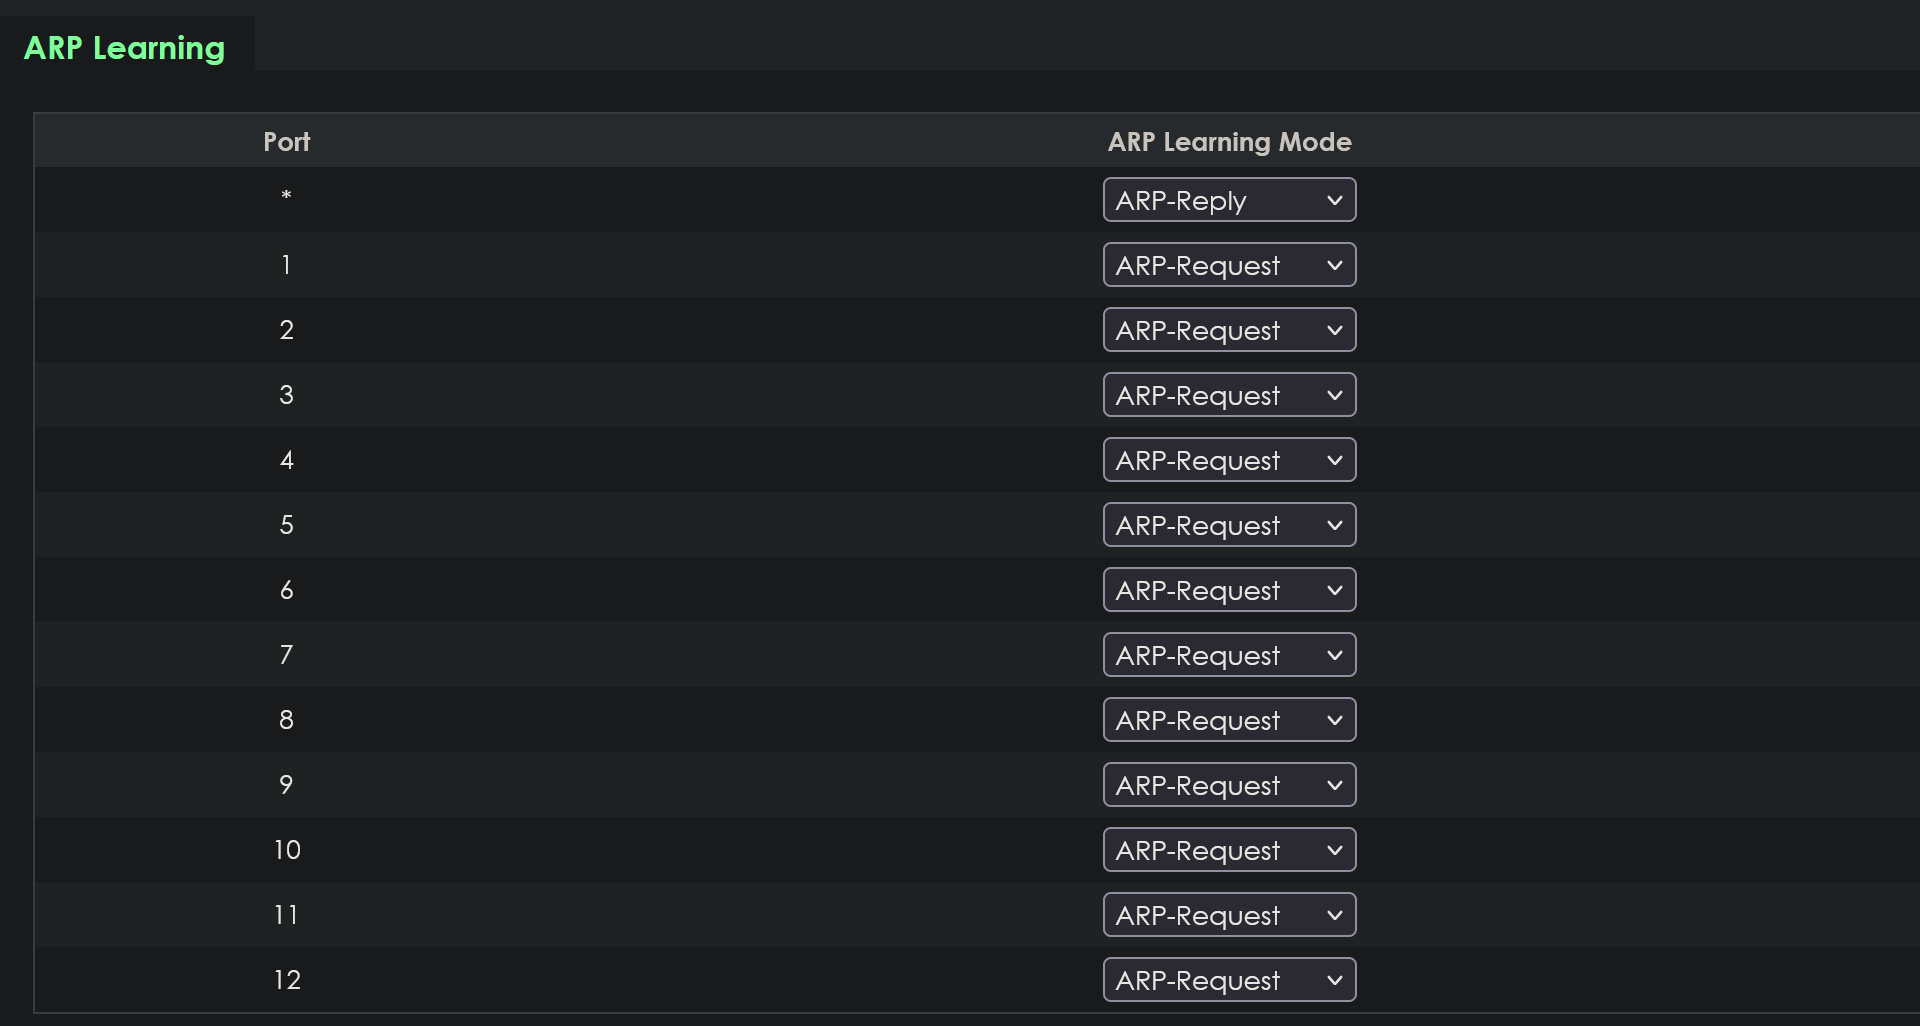
Task: Expand port 5 ARP-Request dropdown
Action: click(x=1229, y=525)
